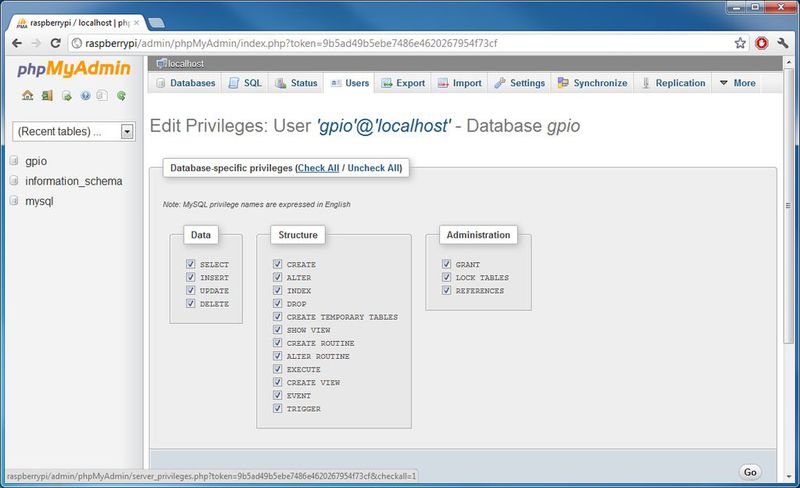The image size is (800, 488).
Task: Click the Log out door icon
Action: click(x=47, y=95)
